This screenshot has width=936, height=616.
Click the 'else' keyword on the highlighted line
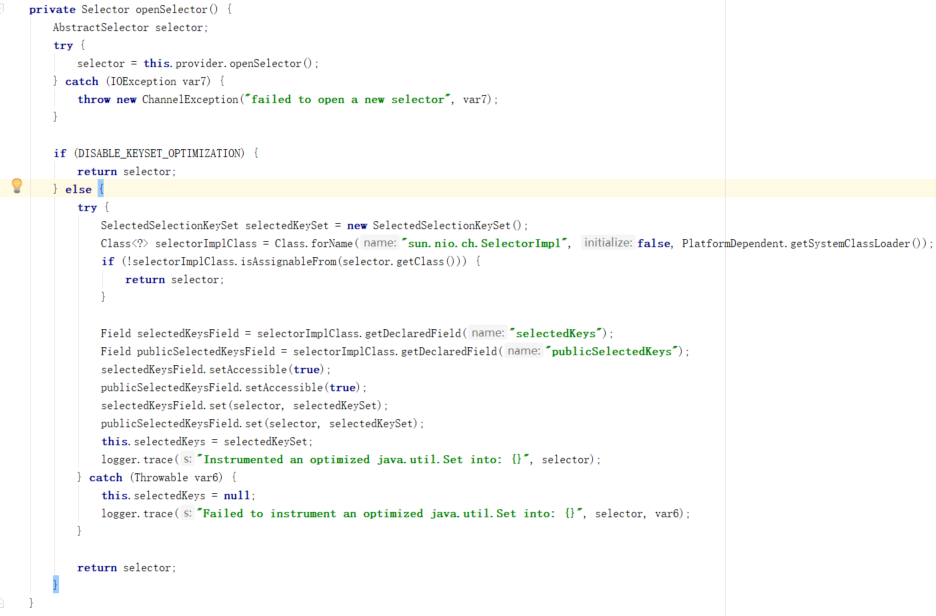pos(78,189)
